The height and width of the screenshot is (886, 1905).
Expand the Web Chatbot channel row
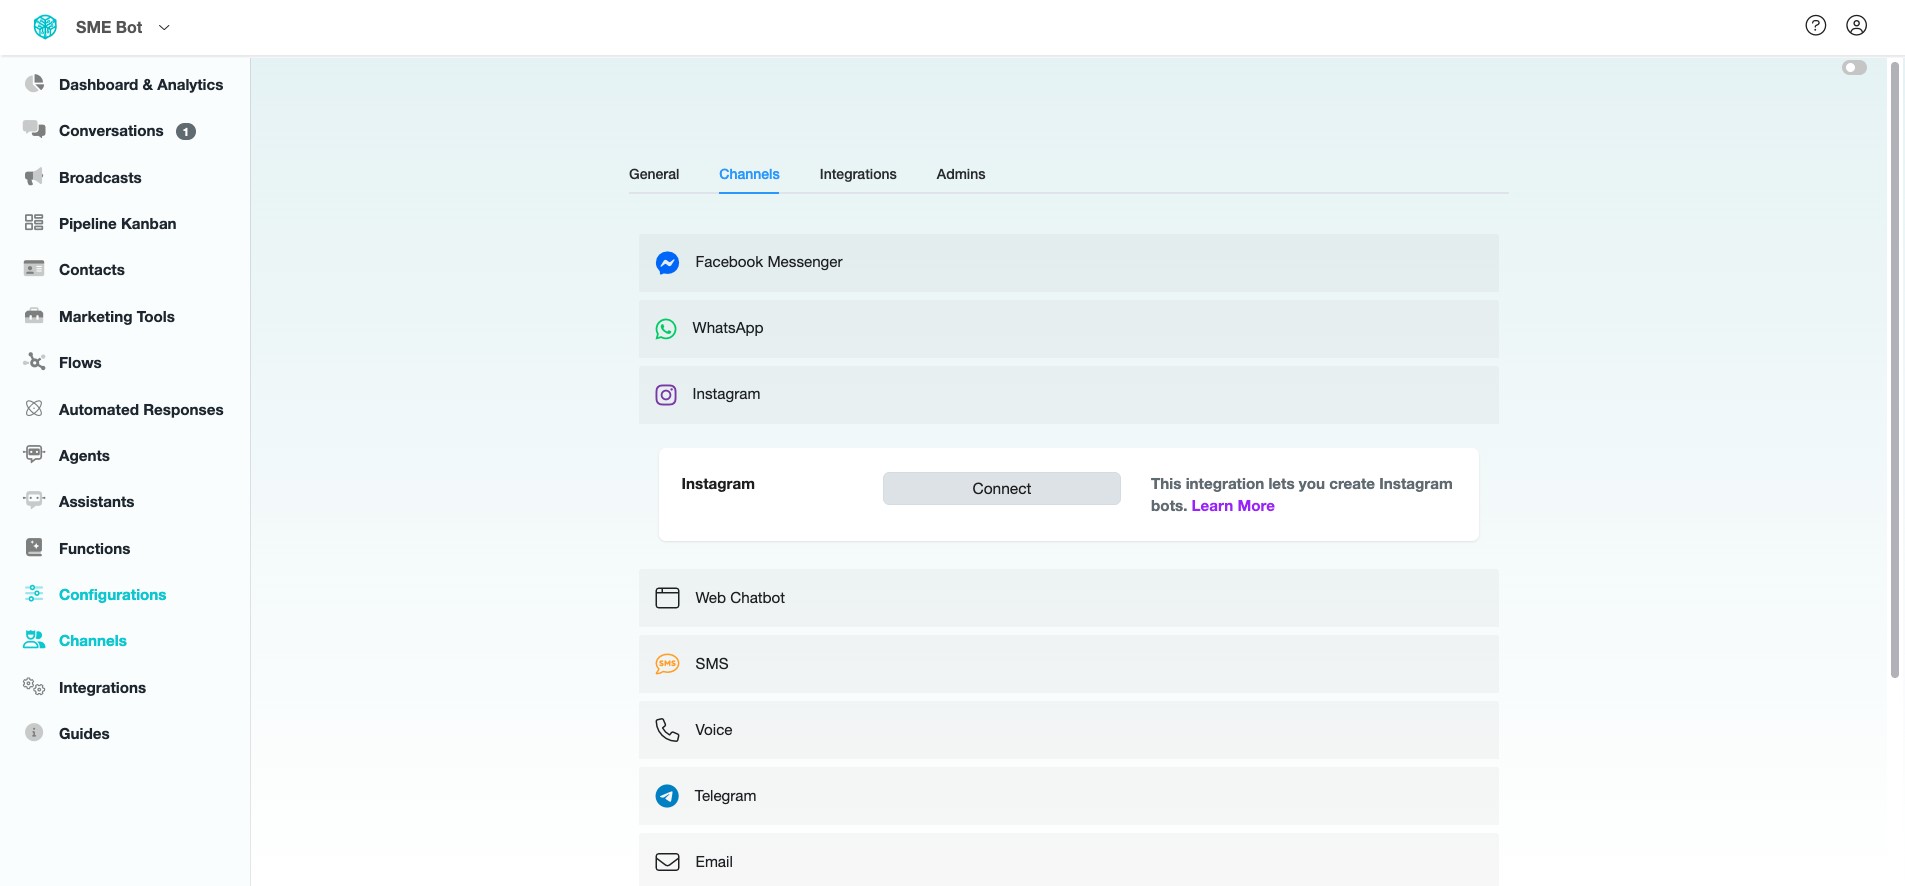[x=1068, y=598]
